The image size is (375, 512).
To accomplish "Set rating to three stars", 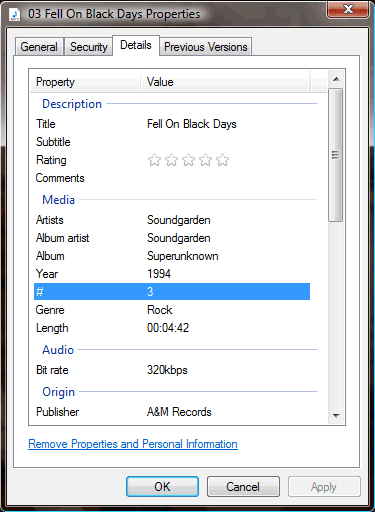I will click(188, 160).
